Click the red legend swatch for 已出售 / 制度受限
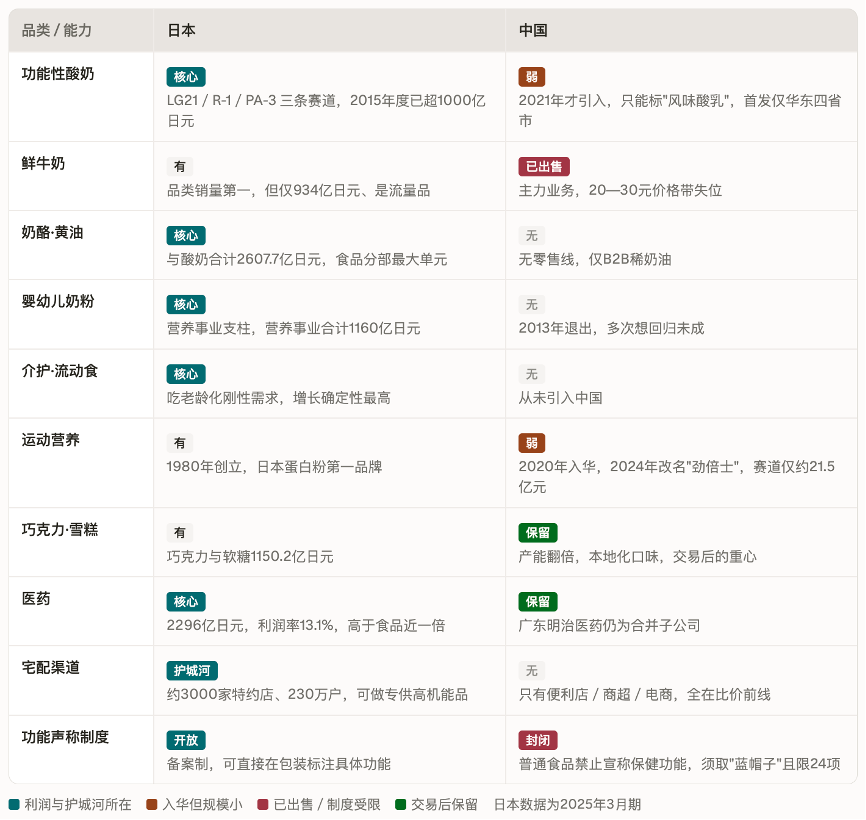 (263, 805)
